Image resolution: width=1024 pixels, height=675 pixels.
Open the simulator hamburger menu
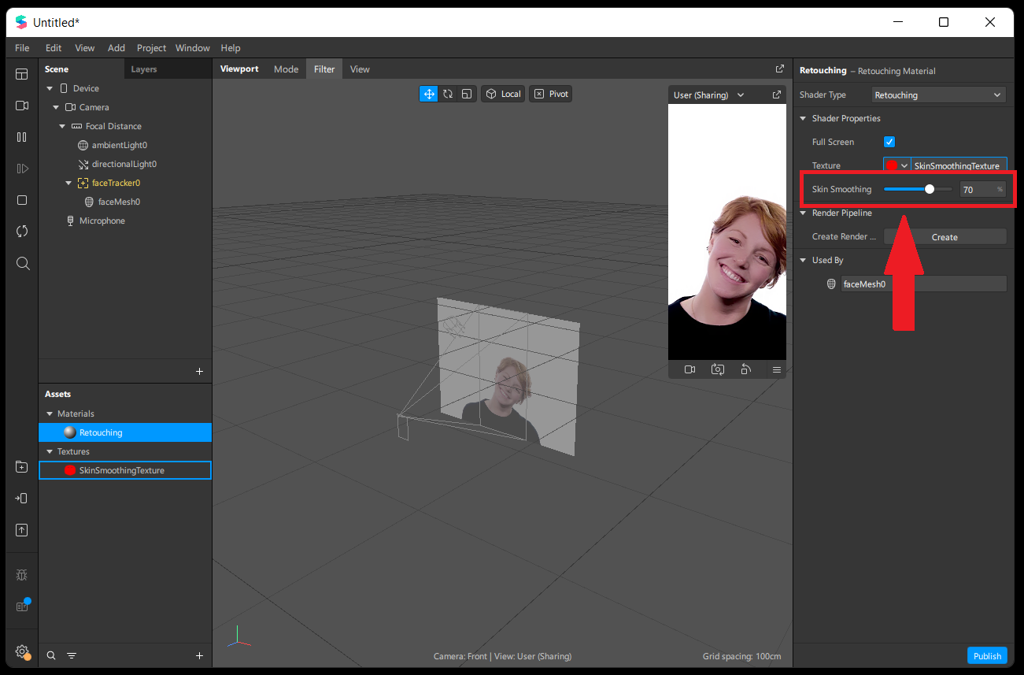776,369
